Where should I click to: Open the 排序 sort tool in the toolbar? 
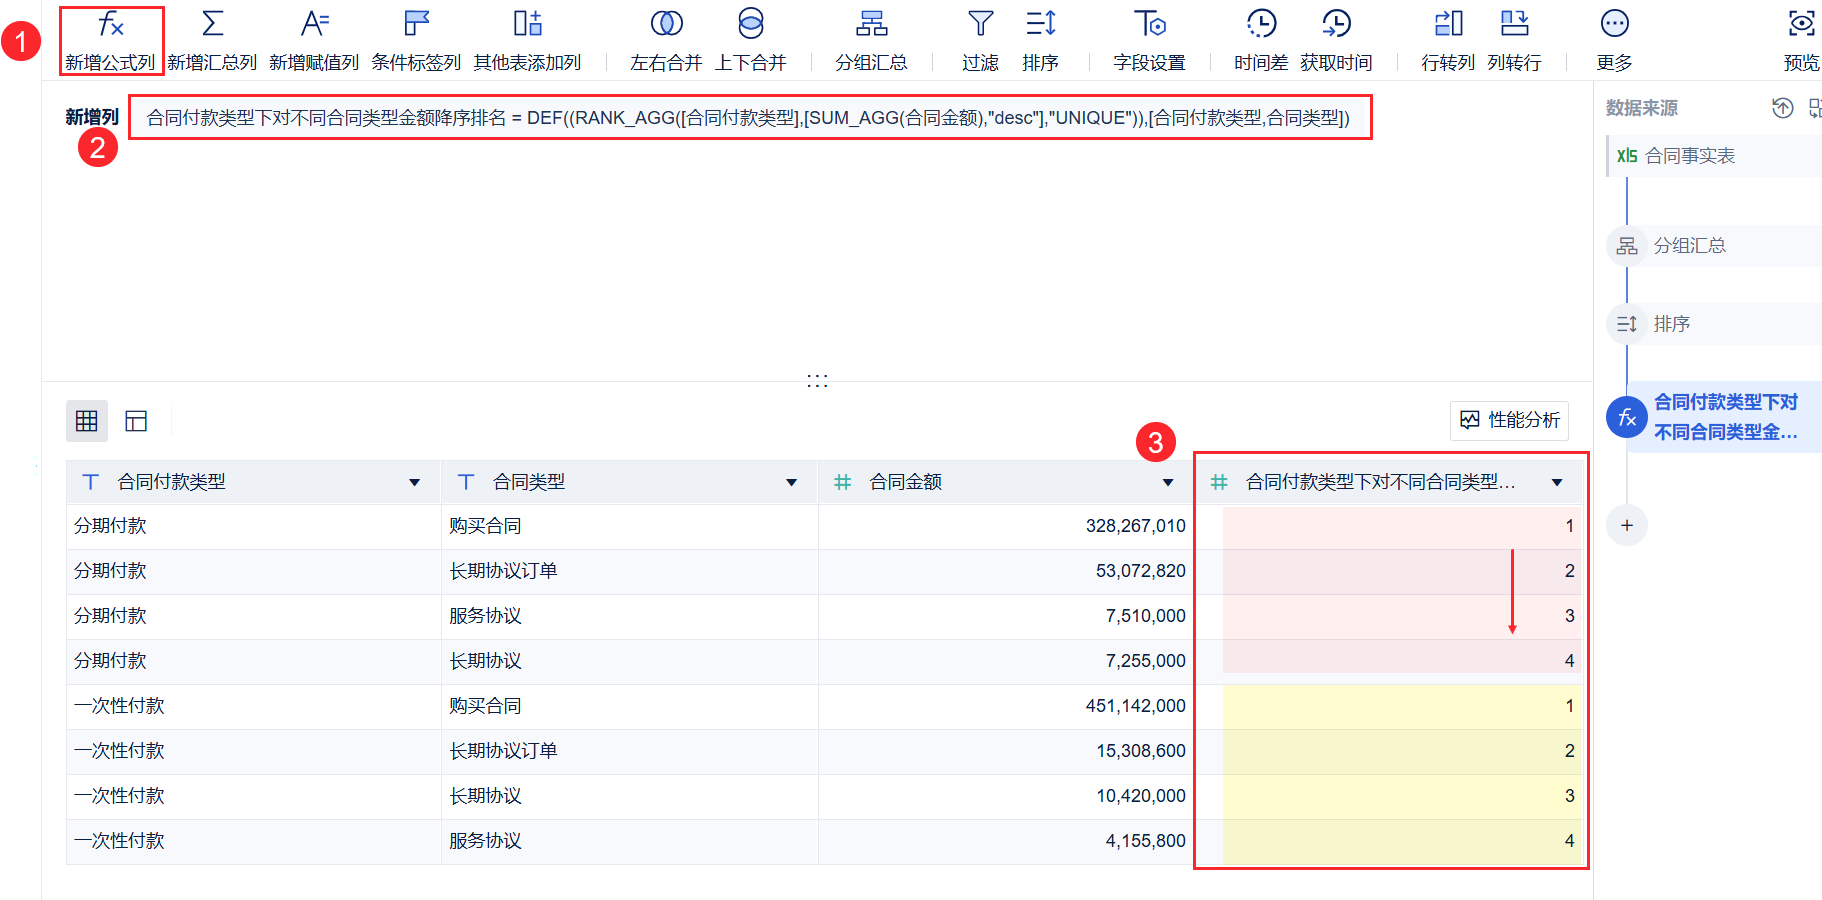pyautogui.click(x=1040, y=40)
